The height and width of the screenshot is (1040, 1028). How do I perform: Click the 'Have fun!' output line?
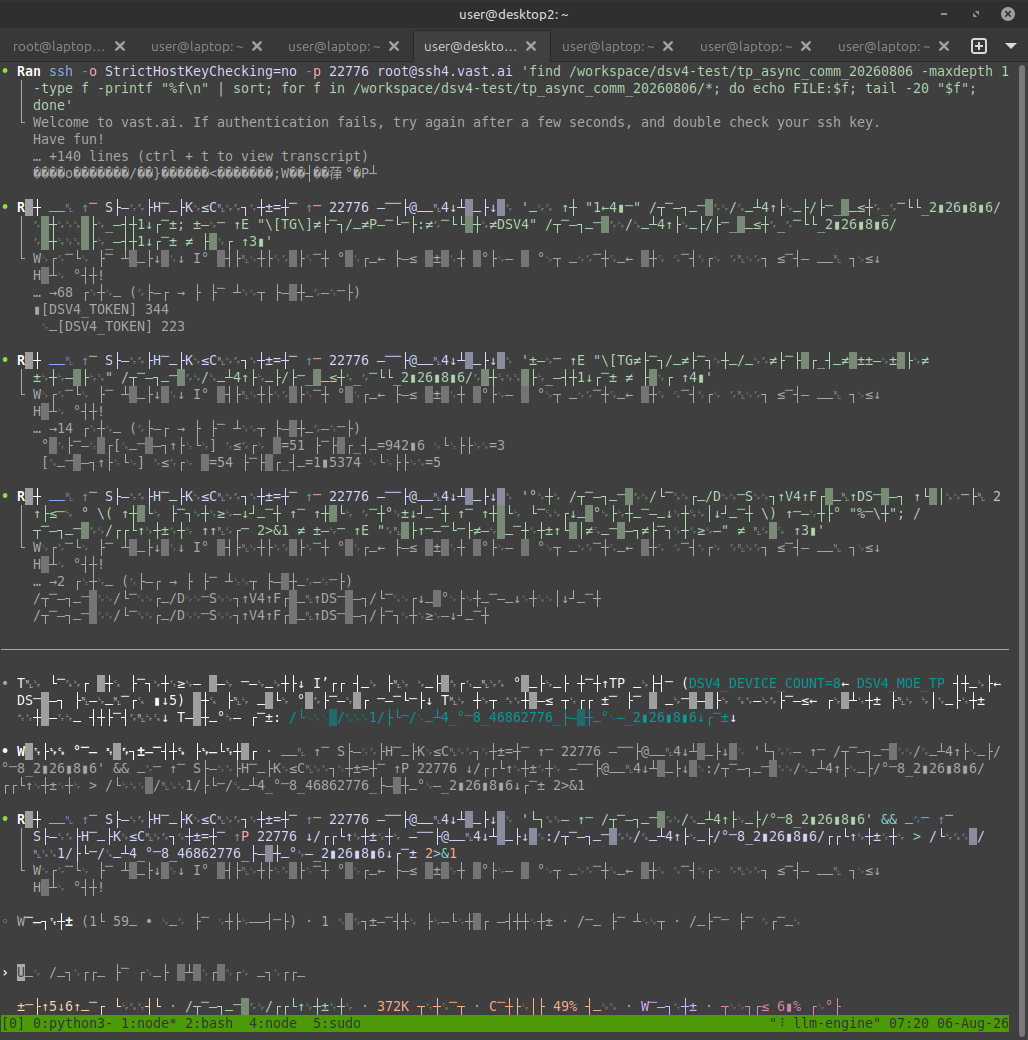point(68,139)
